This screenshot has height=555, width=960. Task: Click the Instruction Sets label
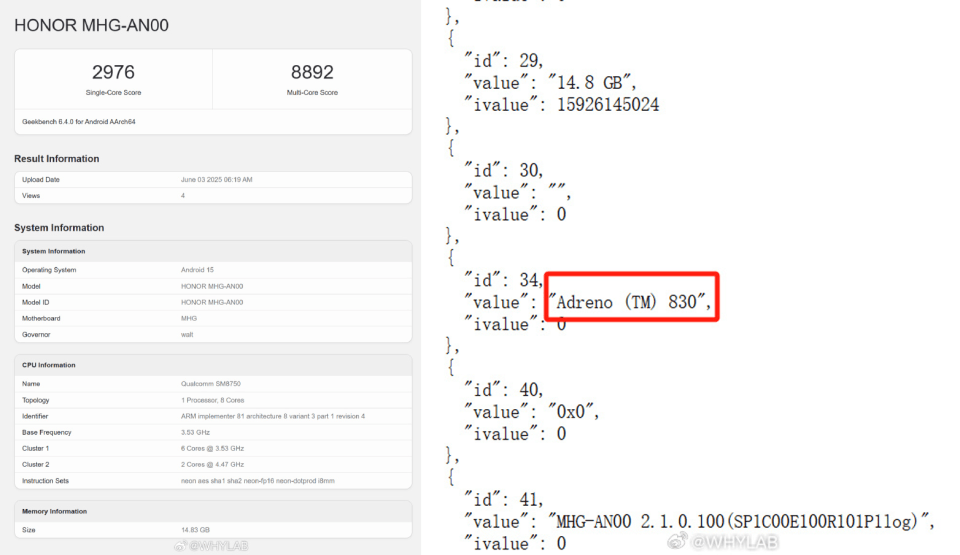45,481
